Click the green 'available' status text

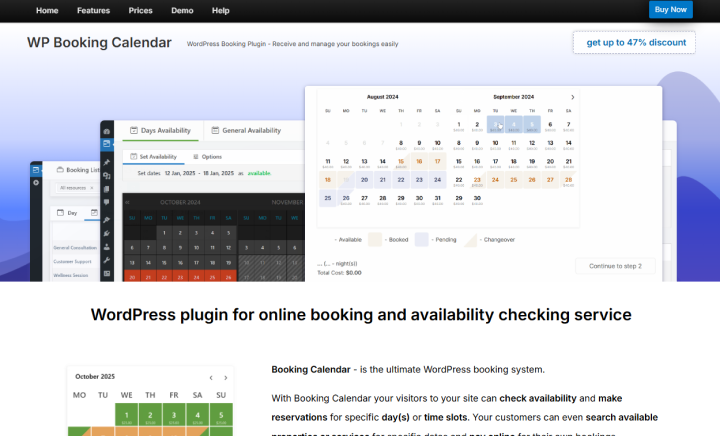tap(259, 173)
